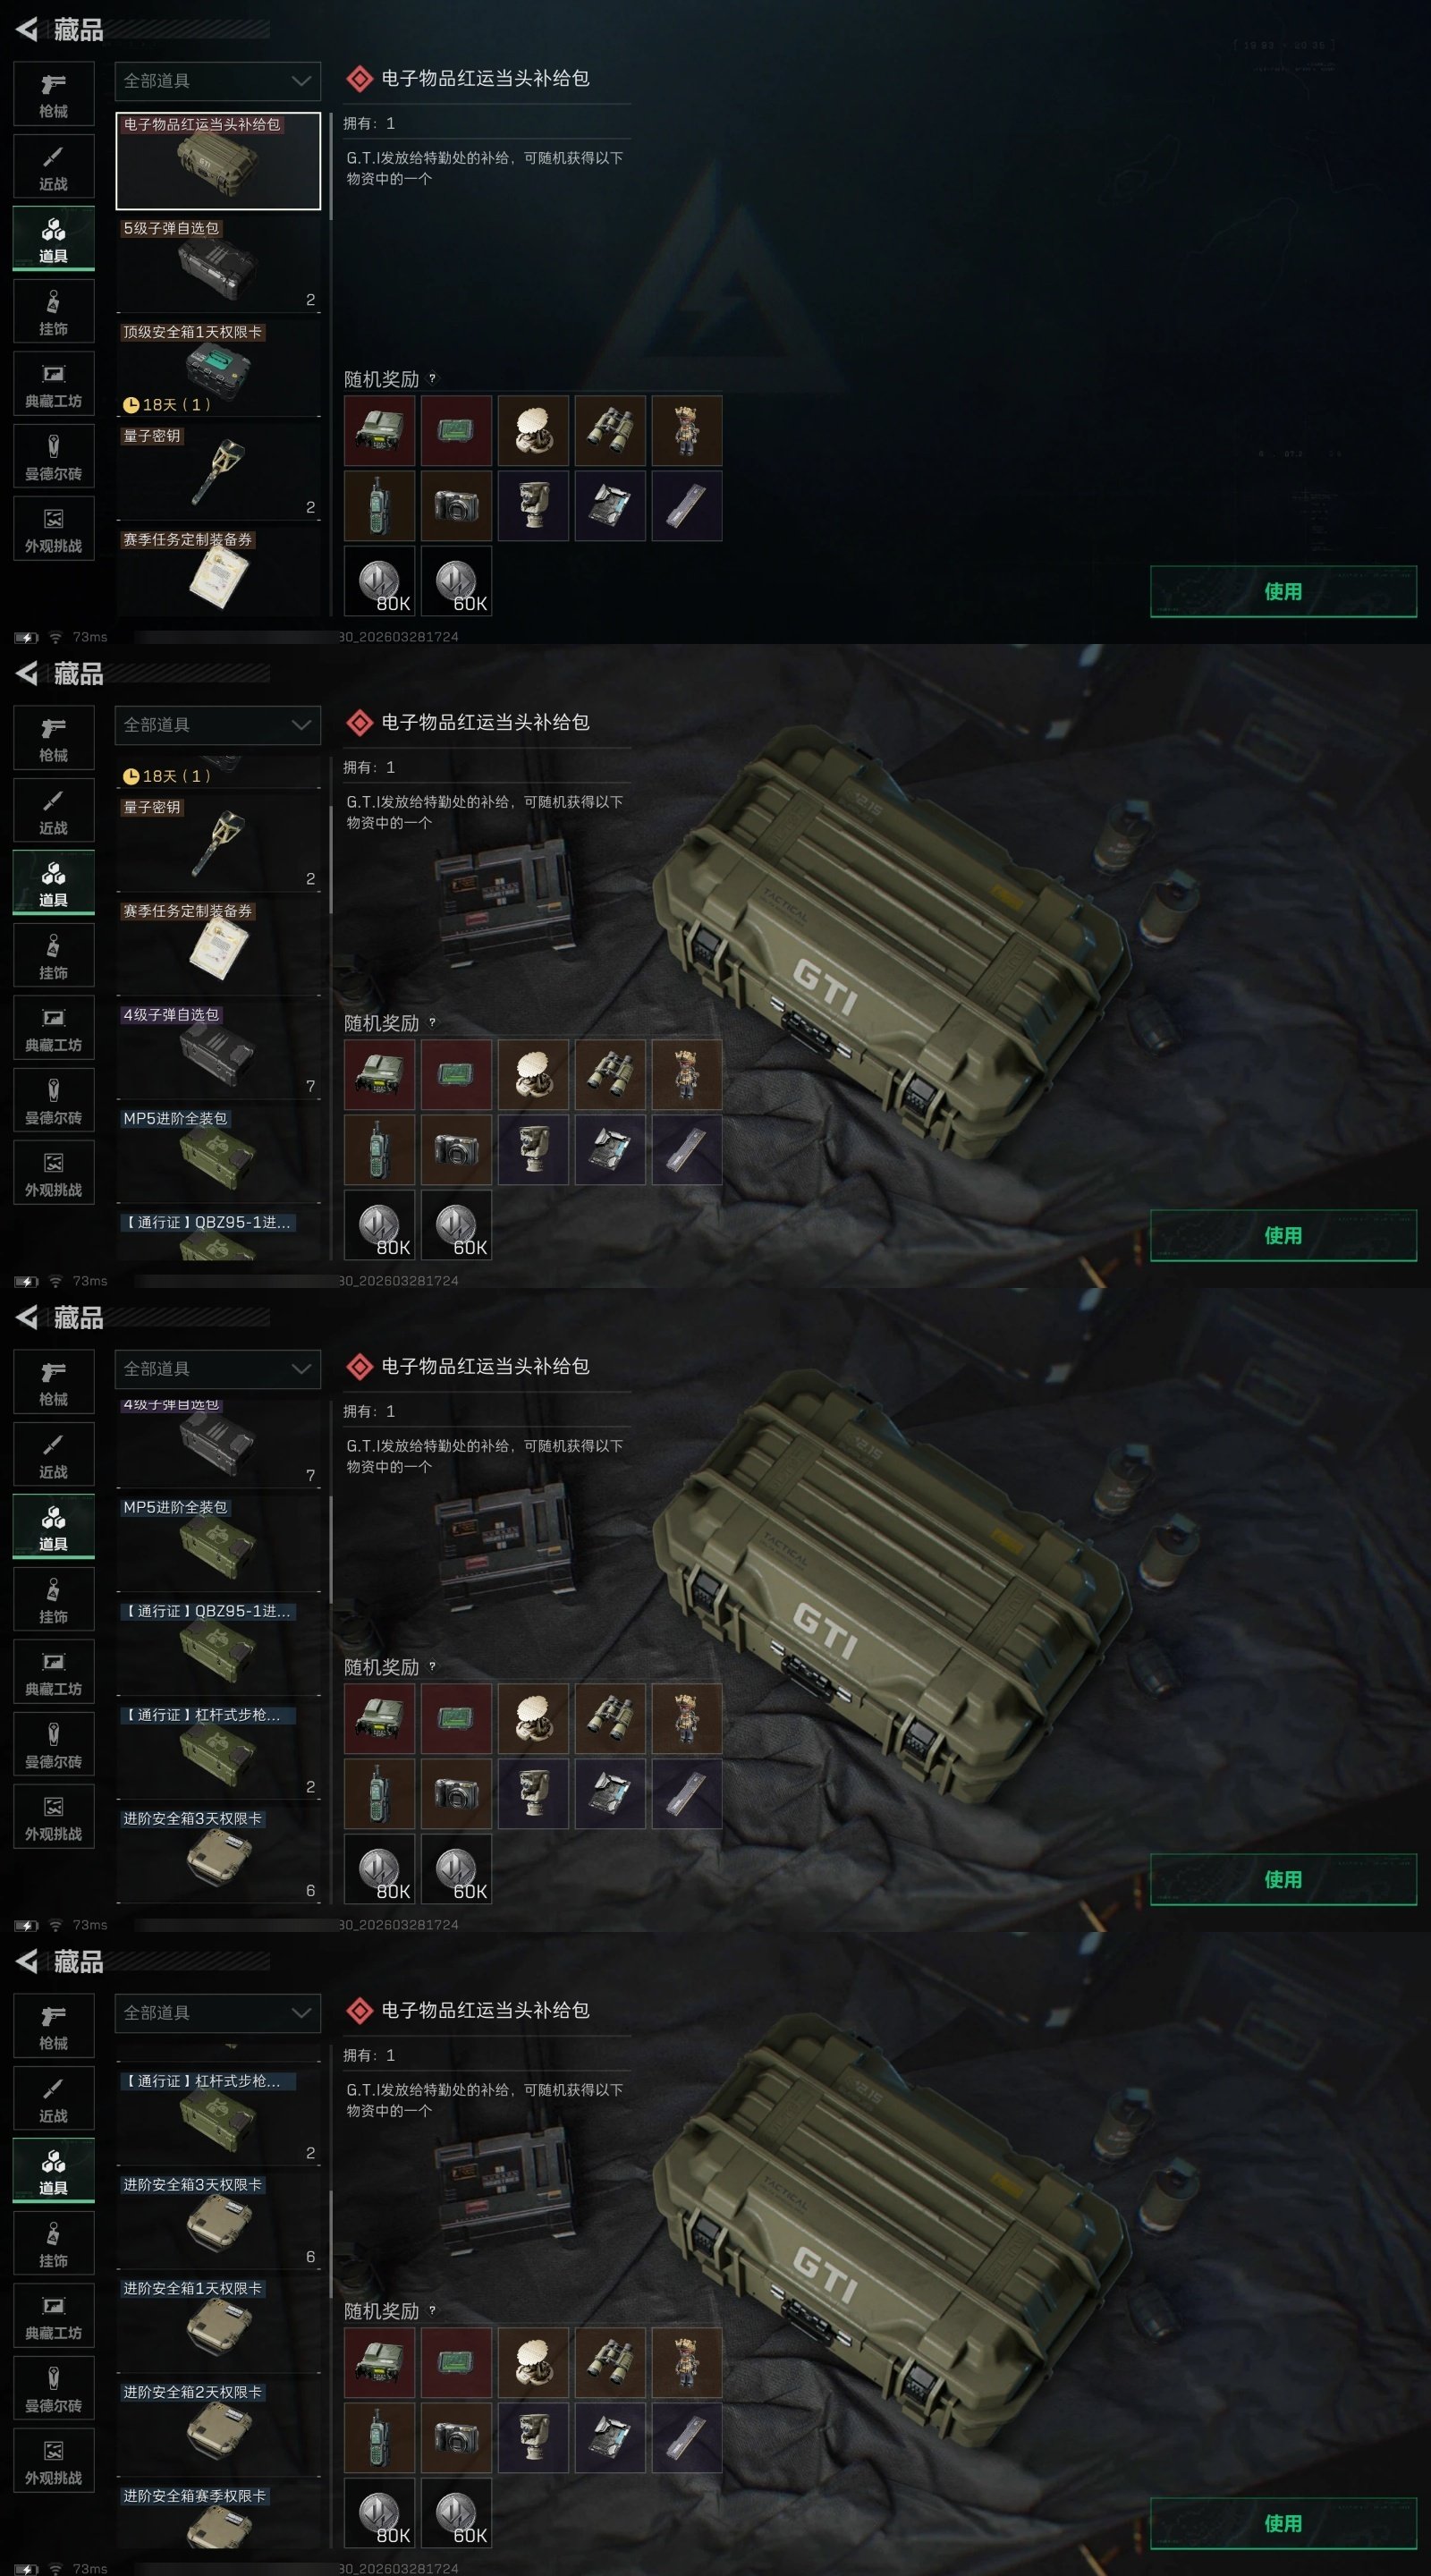This screenshot has height=2576, width=1431.
Task: Go back via 藏品 arrow in topmost screen
Action: click(x=27, y=30)
